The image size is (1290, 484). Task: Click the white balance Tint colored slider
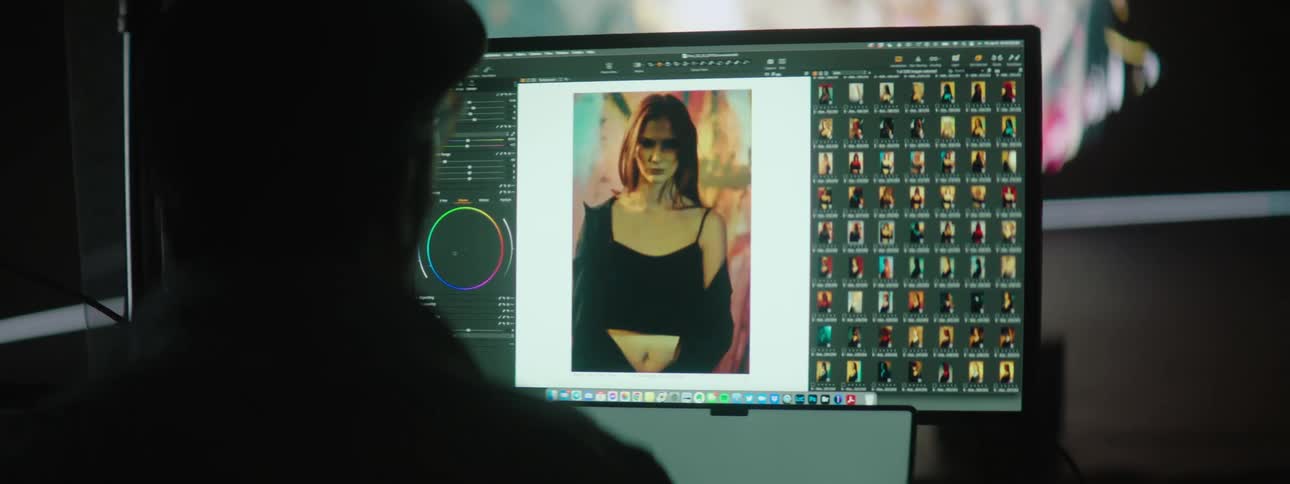[x=476, y=146]
